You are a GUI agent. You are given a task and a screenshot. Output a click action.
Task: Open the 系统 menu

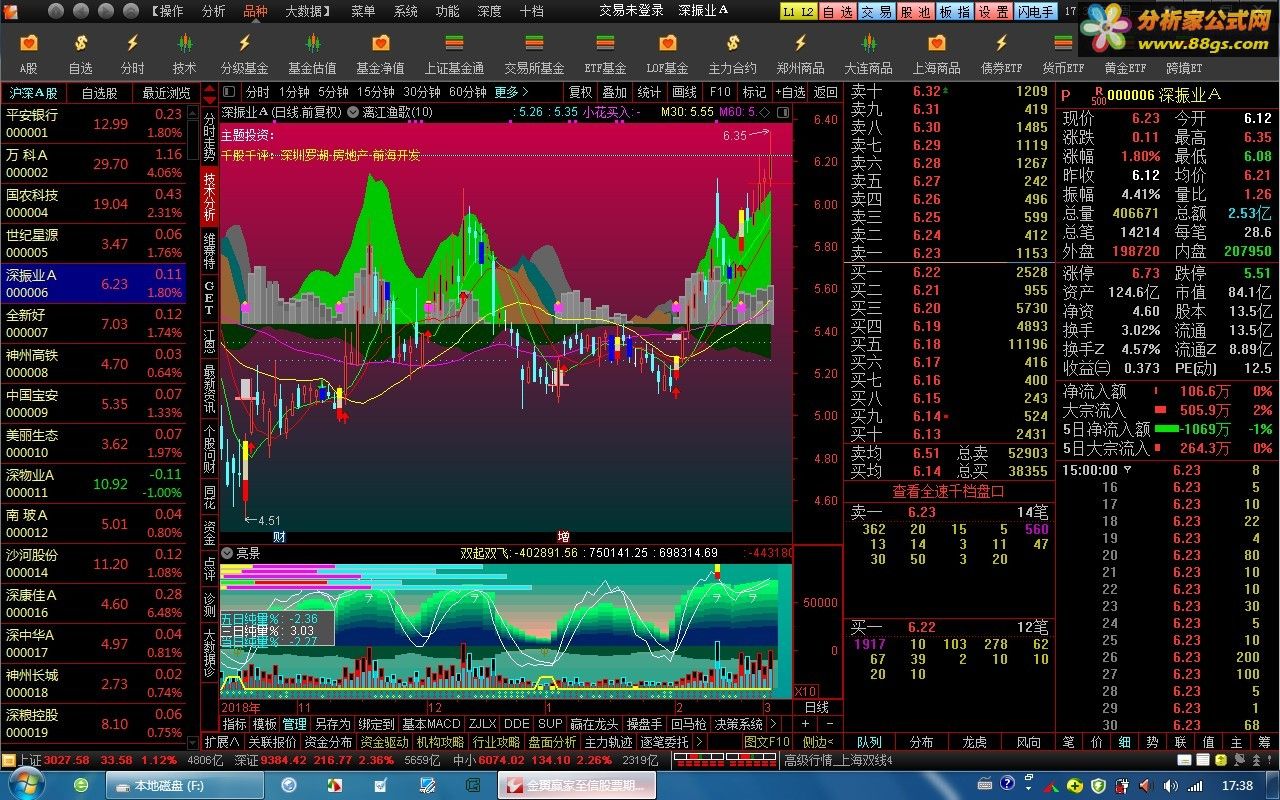[x=405, y=11]
